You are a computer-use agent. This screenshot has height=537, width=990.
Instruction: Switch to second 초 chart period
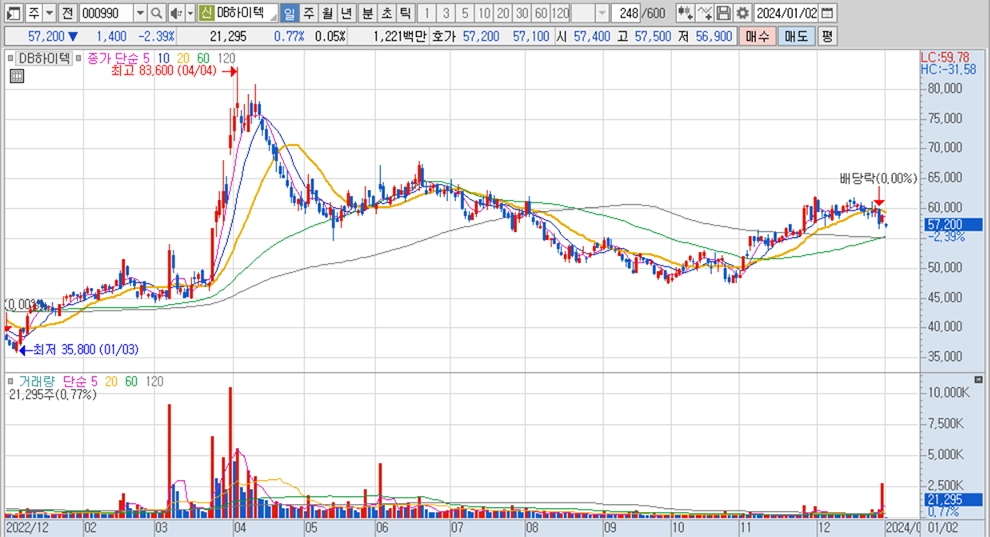pos(386,13)
